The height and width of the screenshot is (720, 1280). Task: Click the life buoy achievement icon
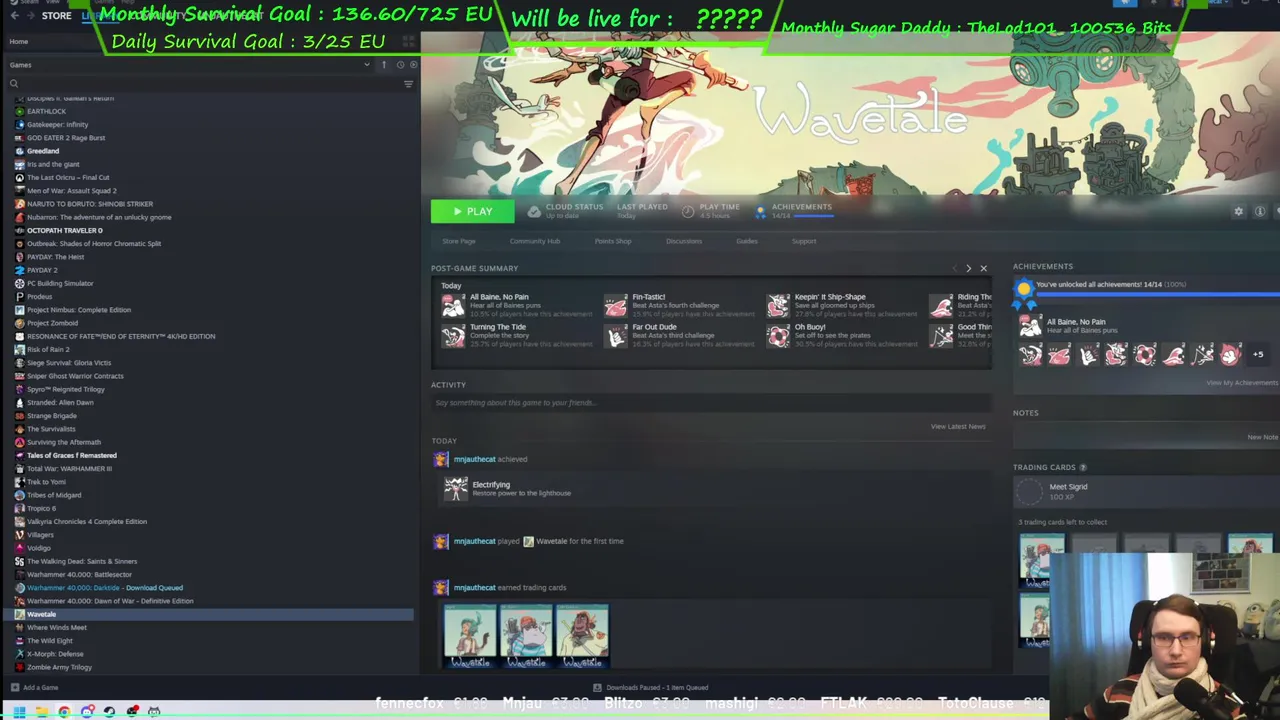click(1145, 354)
